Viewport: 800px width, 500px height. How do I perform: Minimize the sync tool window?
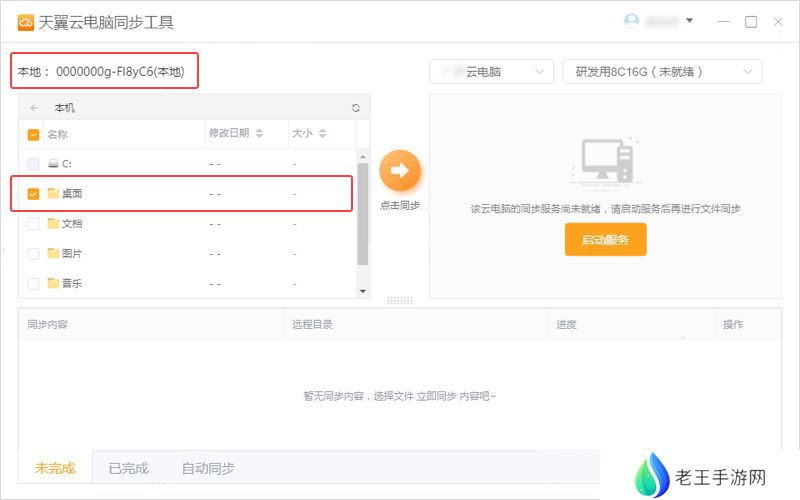(x=723, y=21)
